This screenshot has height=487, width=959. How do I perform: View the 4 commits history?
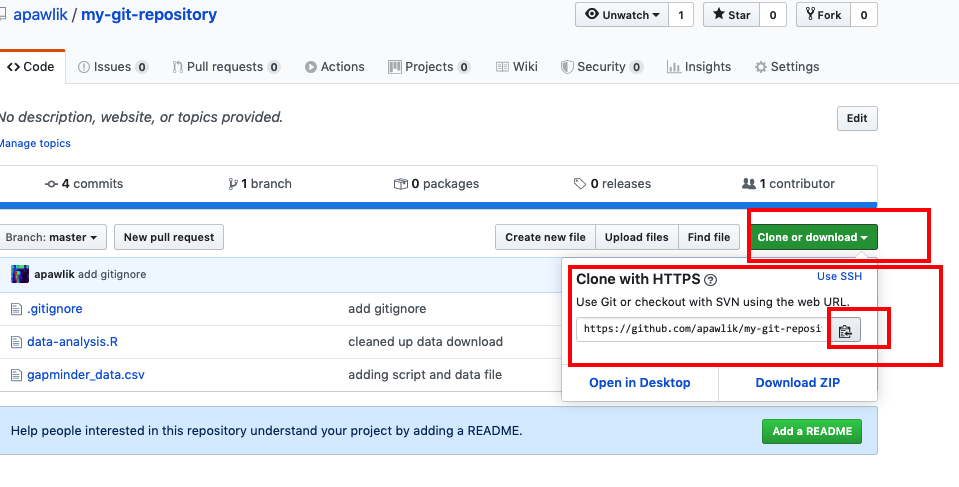point(84,184)
